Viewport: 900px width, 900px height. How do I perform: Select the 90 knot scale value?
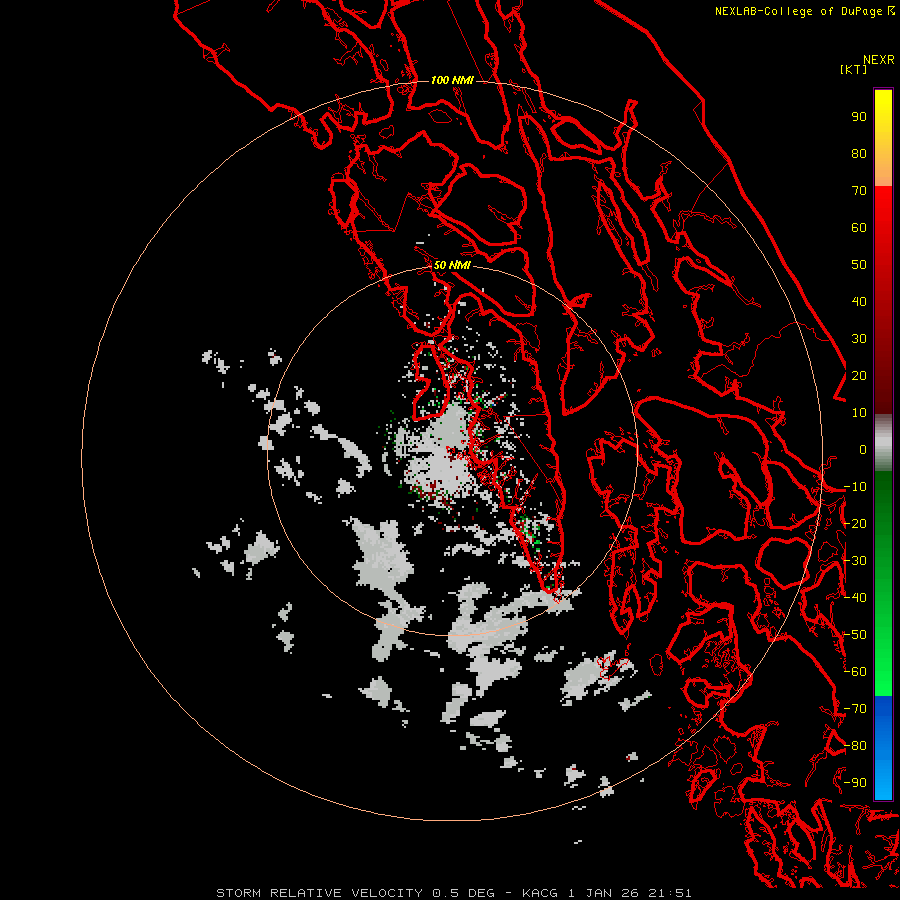859,117
